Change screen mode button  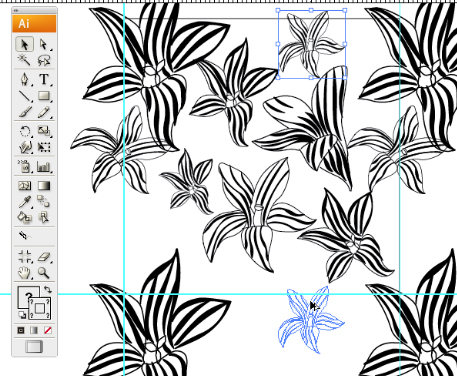[x=34, y=346]
